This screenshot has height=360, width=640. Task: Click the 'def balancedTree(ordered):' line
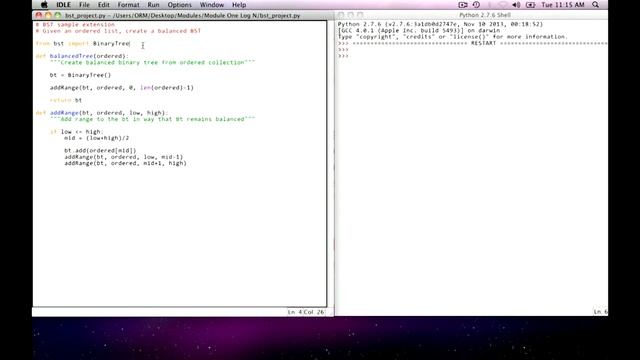(x=82, y=56)
